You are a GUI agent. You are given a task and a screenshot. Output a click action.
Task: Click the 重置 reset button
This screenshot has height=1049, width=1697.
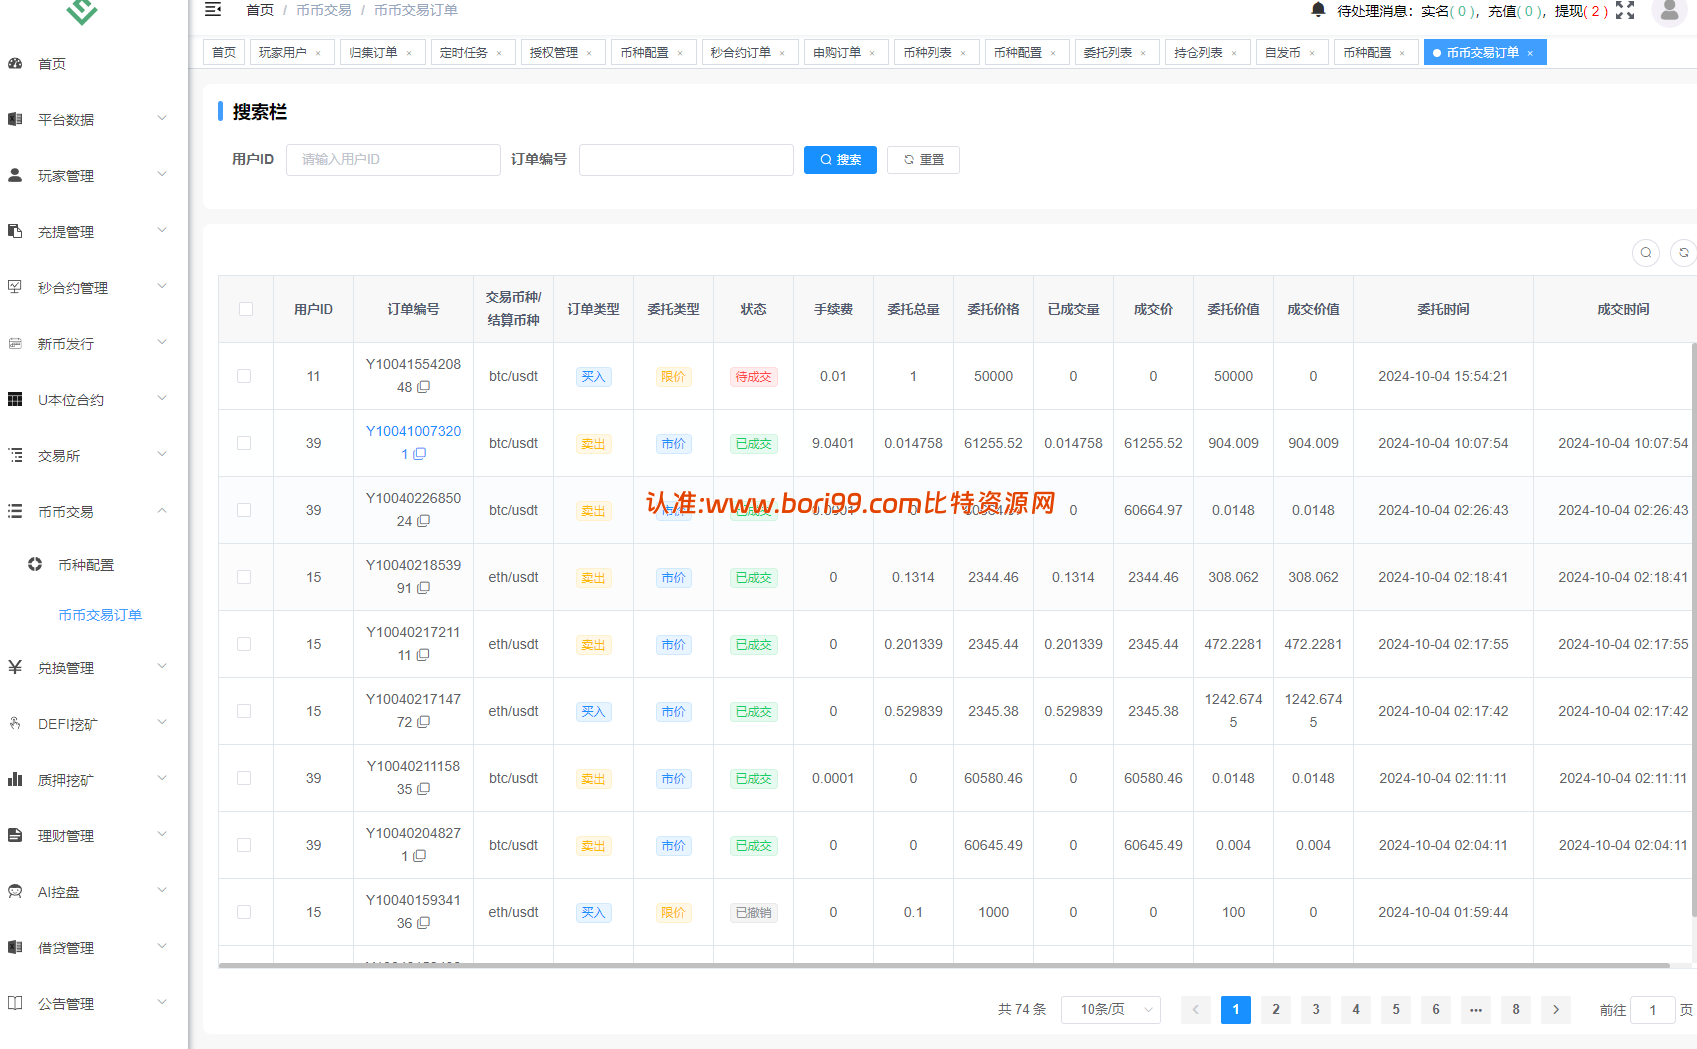pyautogui.click(x=923, y=160)
